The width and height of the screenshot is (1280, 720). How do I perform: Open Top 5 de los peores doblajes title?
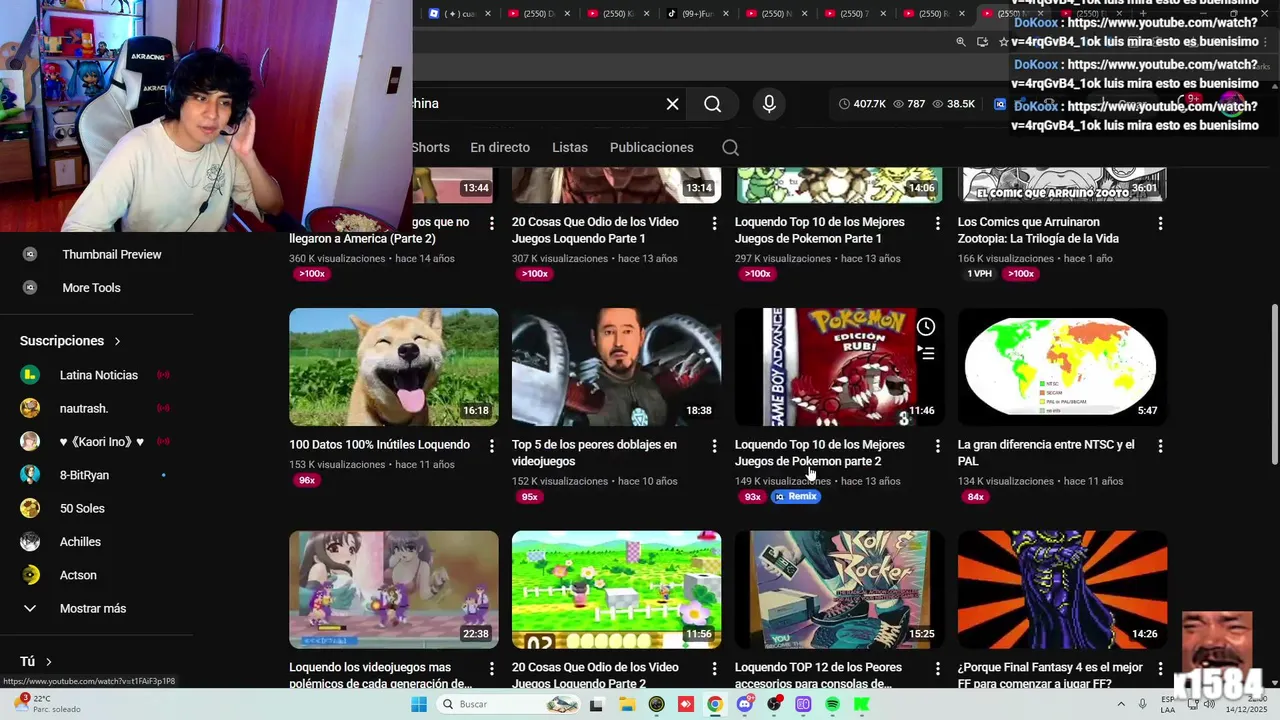pyautogui.click(x=594, y=453)
